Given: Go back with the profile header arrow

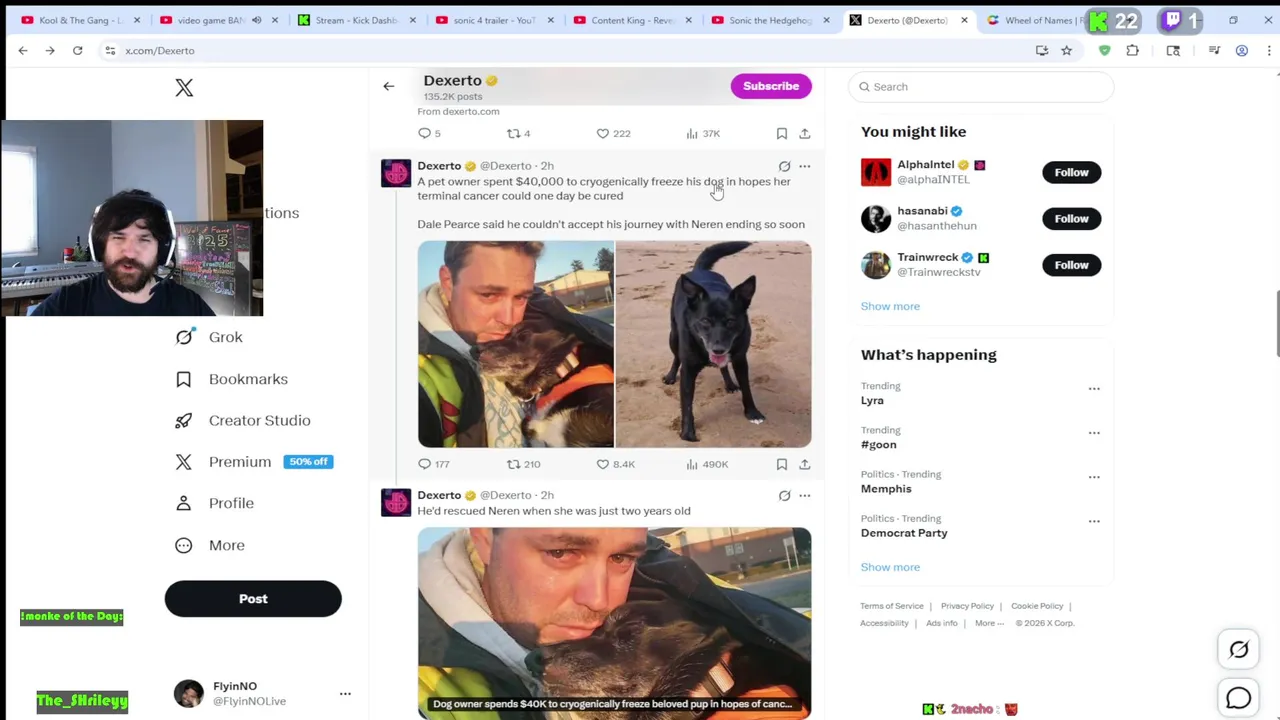Looking at the screenshot, I should [389, 86].
